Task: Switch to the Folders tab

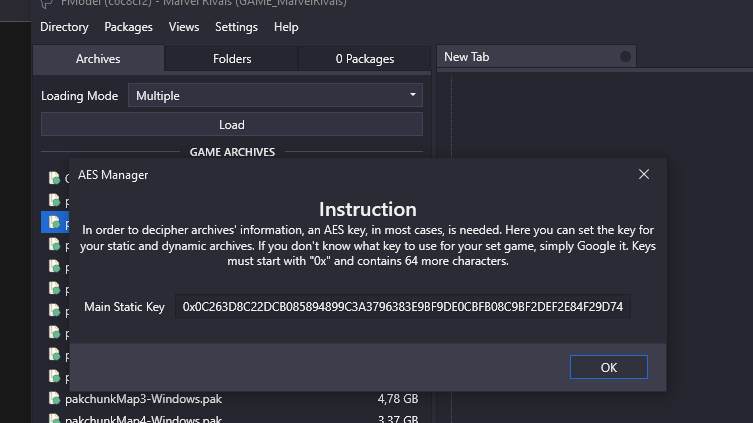Action: (232, 59)
